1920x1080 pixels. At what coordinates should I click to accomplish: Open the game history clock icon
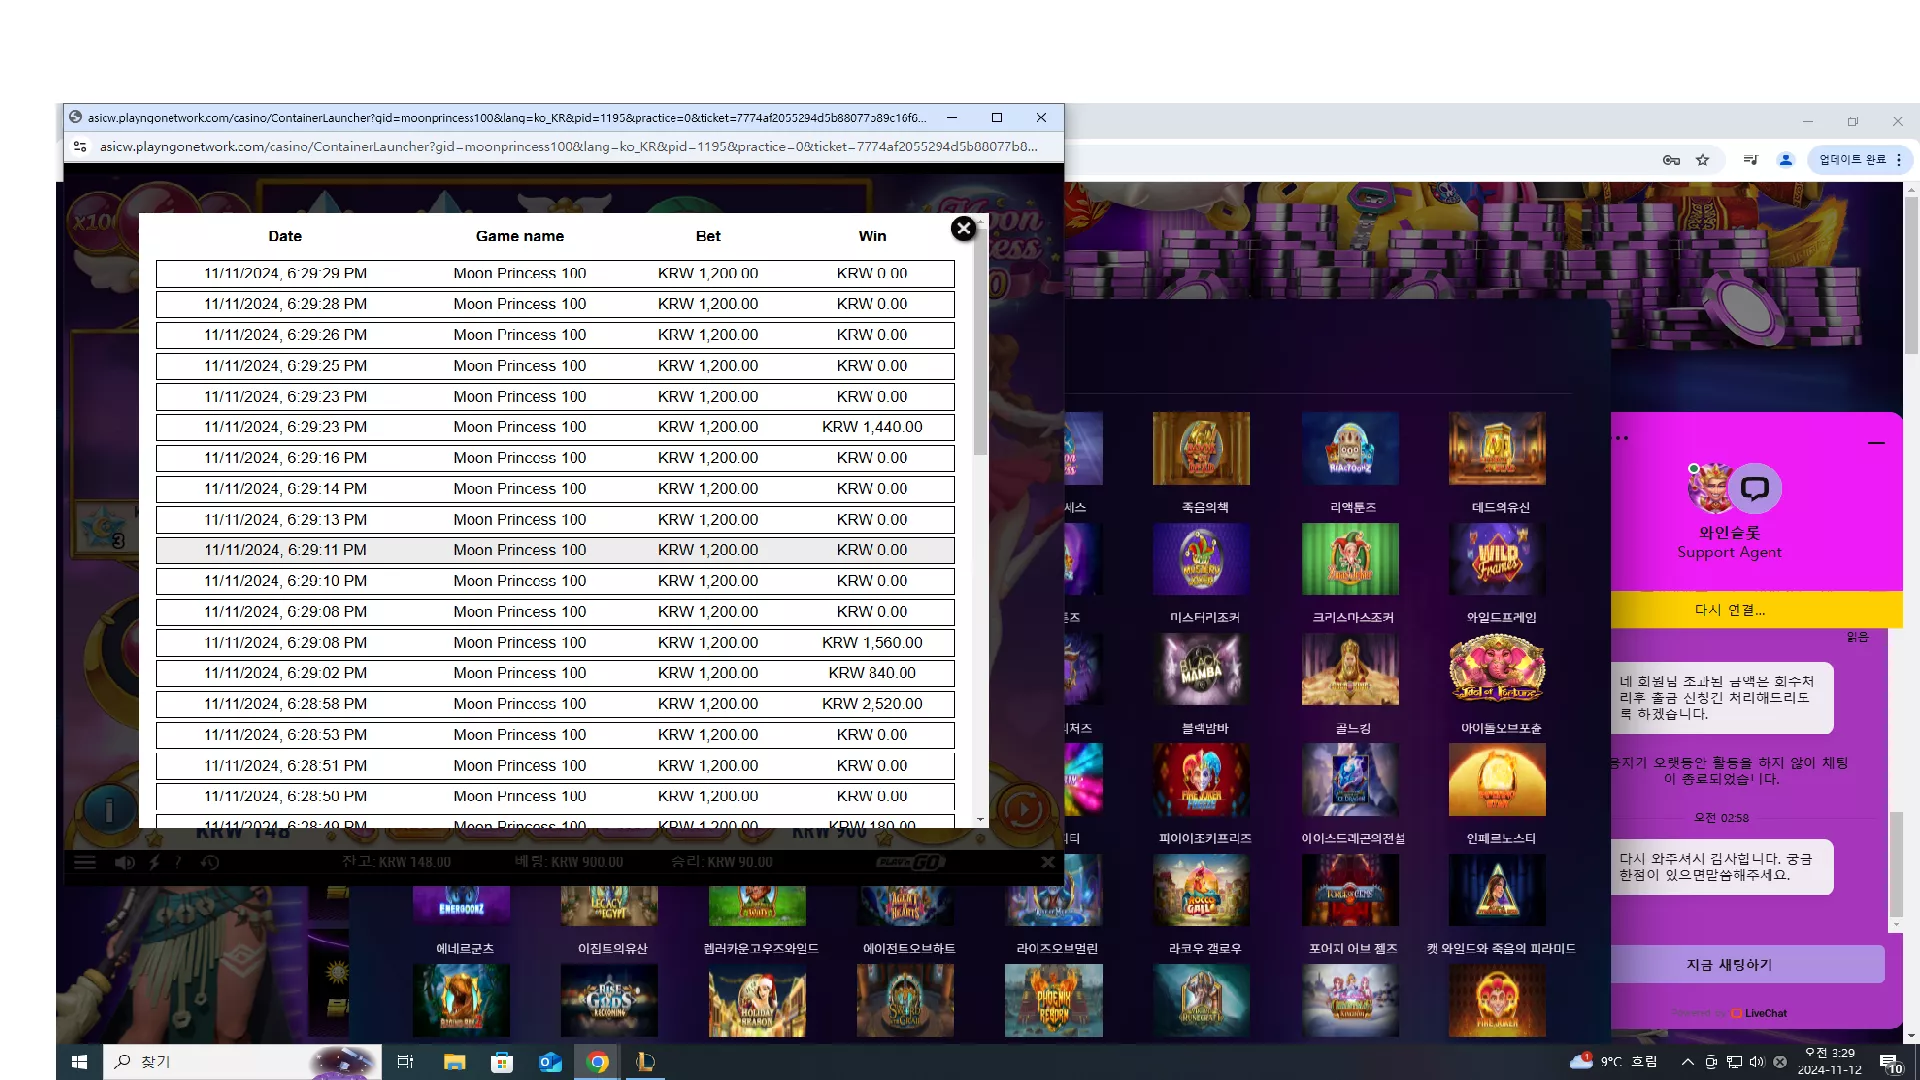(x=210, y=862)
